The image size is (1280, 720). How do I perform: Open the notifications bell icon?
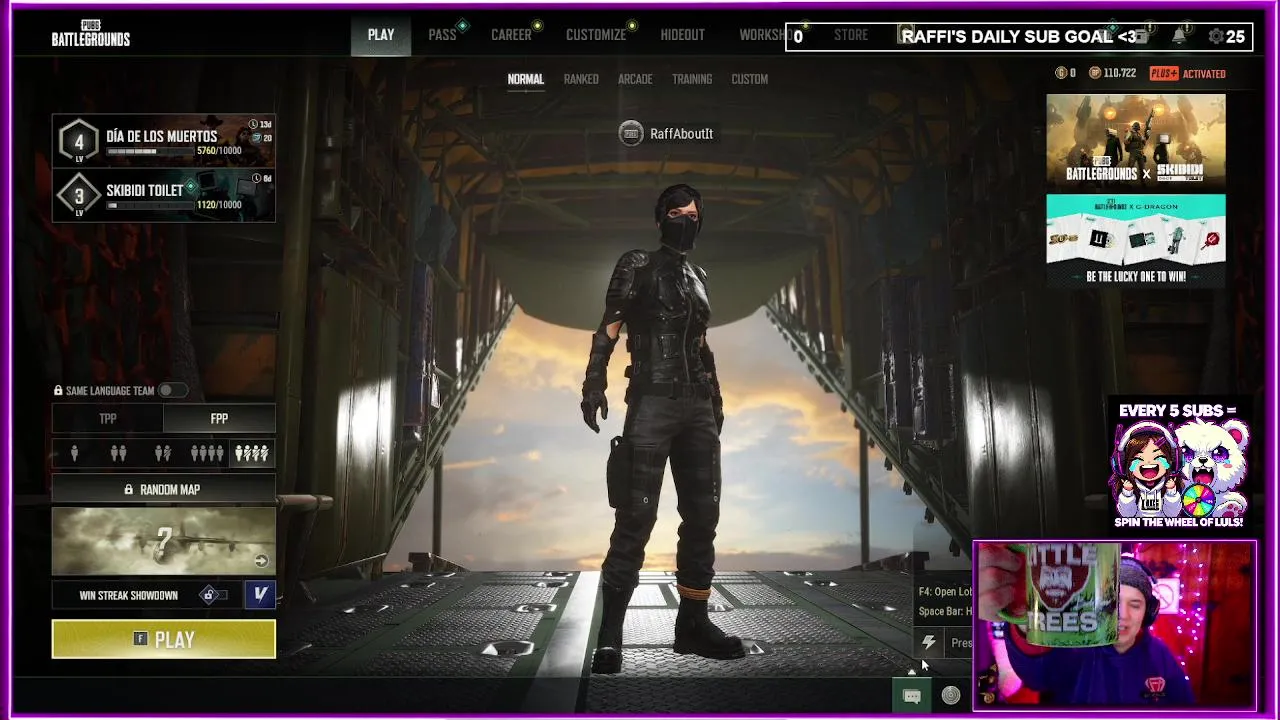[1179, 36]
